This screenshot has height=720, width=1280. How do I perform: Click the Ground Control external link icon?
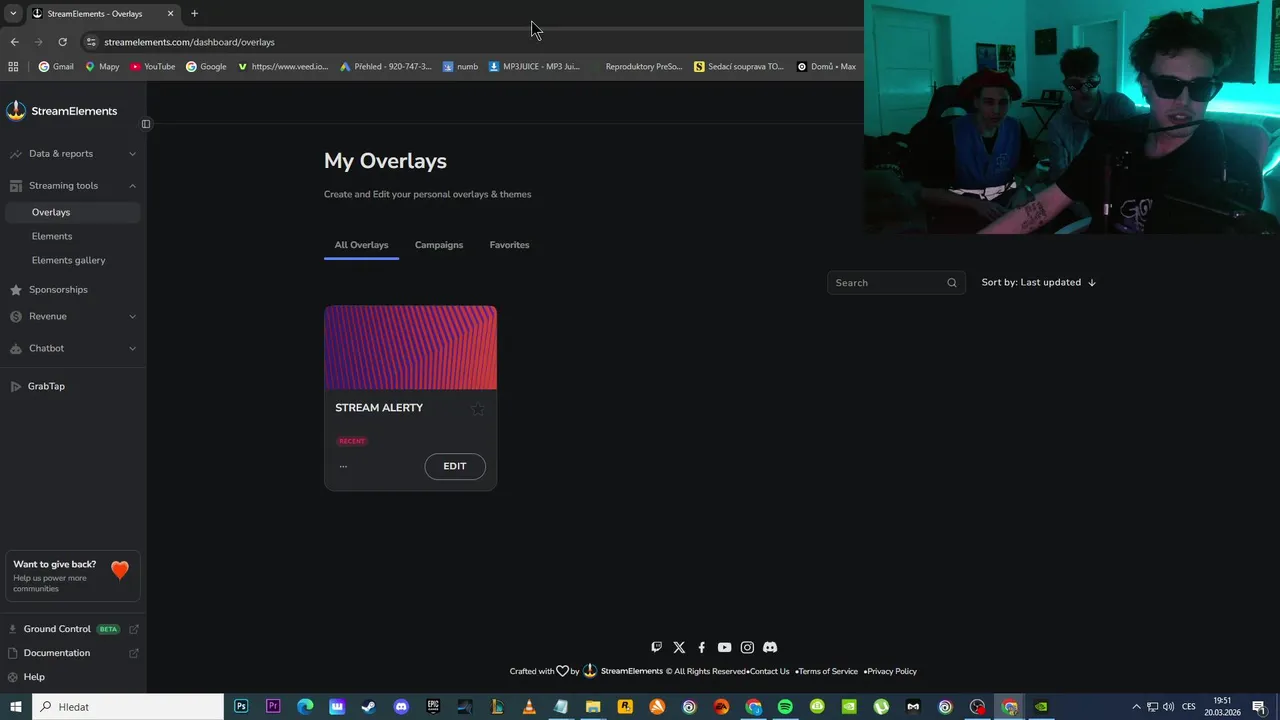point(134,629)
